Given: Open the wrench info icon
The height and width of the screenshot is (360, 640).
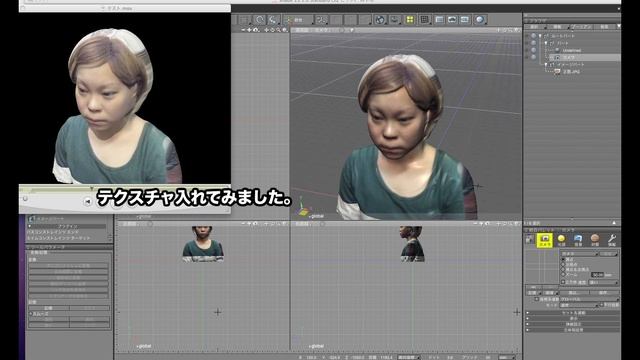Looking at the screenshot, I should coord(612,240).
